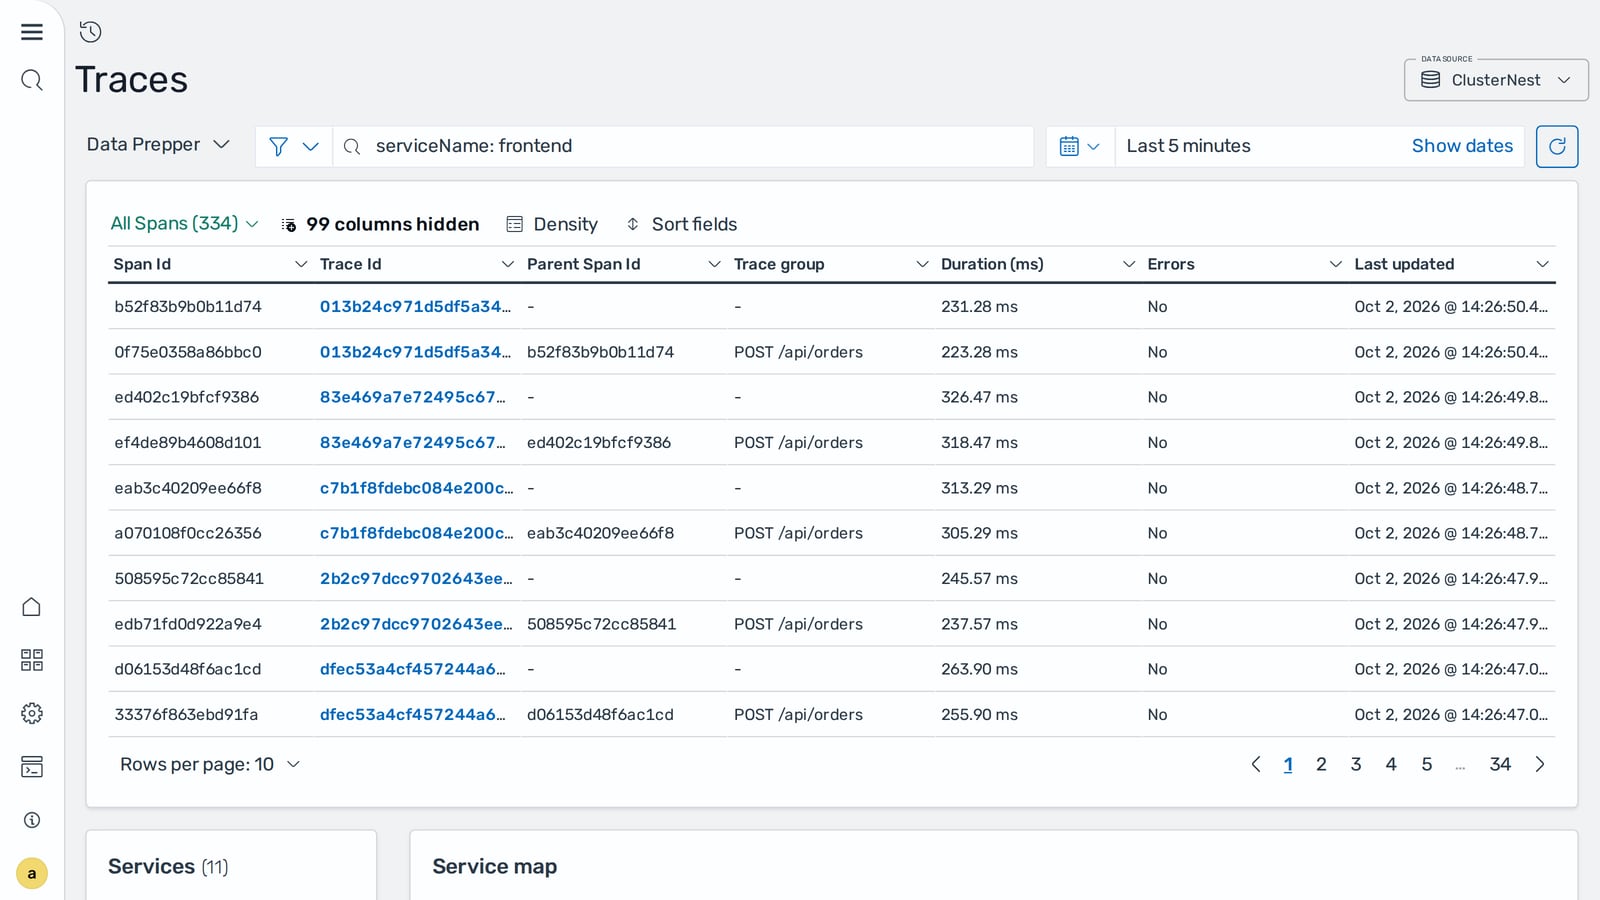The image size is (1600, 900).
Task: Click the Last 5 minutes time range field
Action: pos(1260,146)
